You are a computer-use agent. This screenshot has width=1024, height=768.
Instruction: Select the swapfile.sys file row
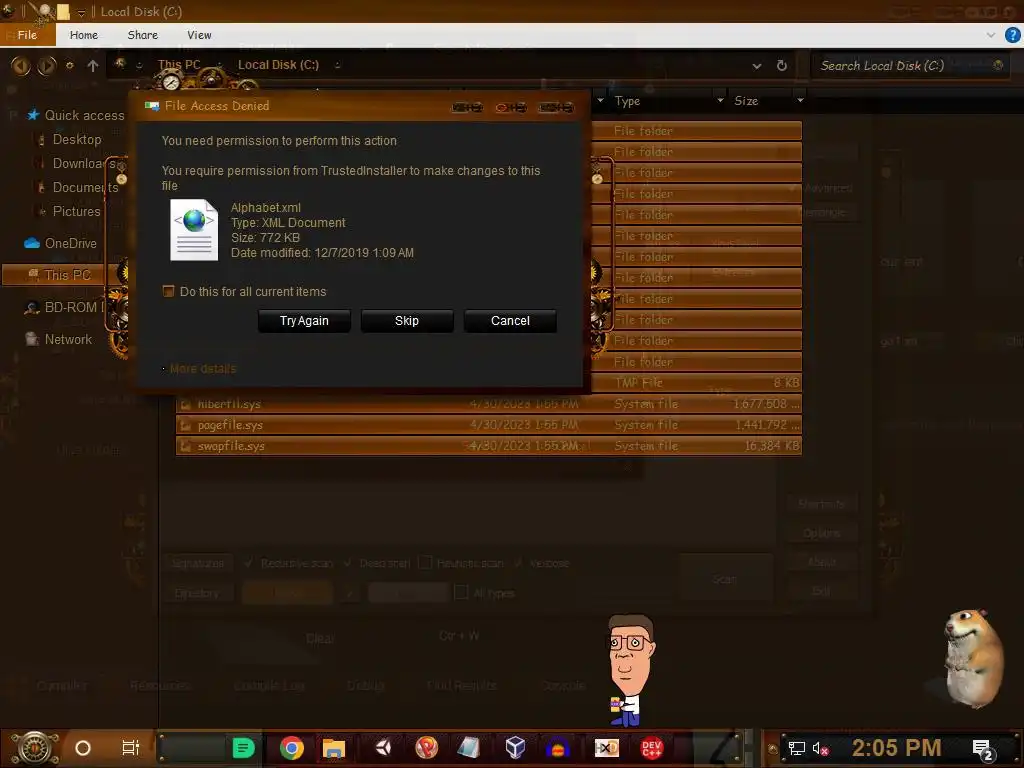click(488, 446)
